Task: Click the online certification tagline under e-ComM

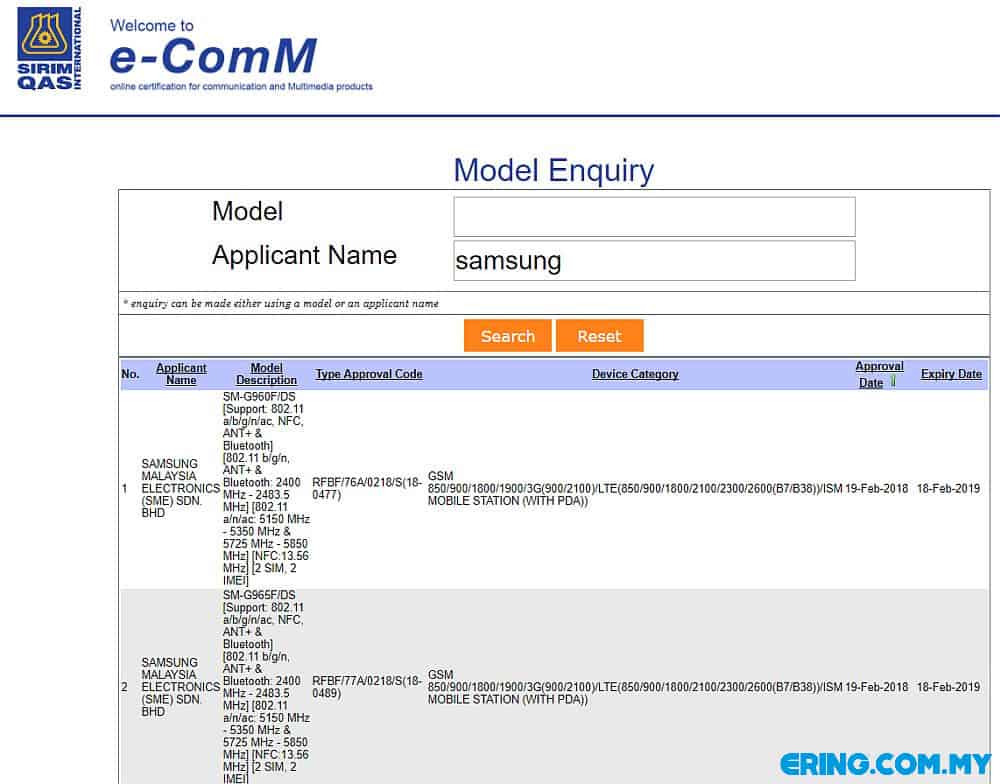Action: pos(241,86)
